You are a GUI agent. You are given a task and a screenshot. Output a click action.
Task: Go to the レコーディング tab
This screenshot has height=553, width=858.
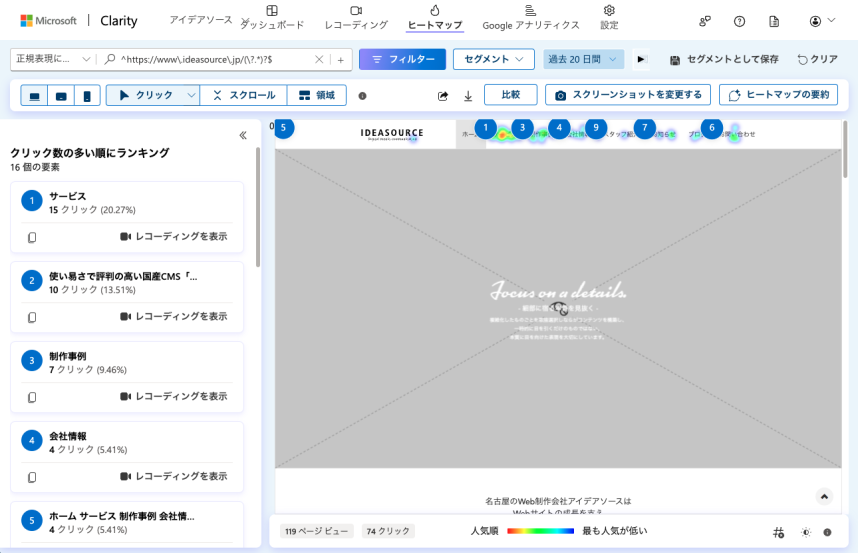pyautogui.click(x=355, y=17)
